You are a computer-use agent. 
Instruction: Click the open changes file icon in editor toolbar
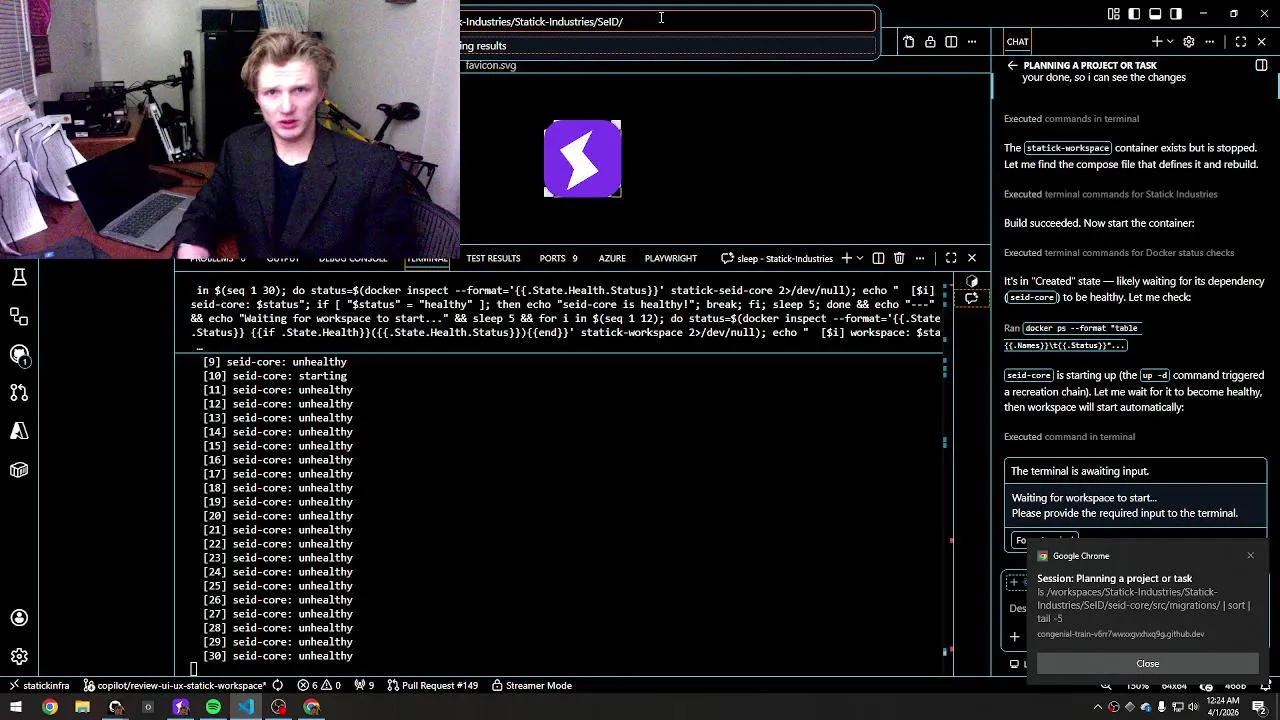(909, 42)
